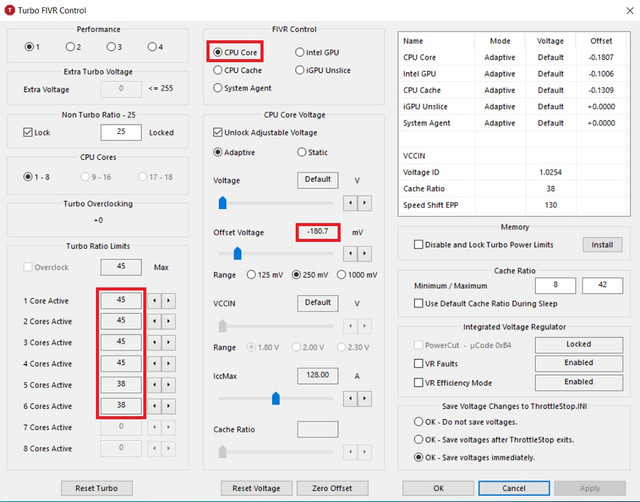Click the Offset Voltage left arrow

point(350,254)
